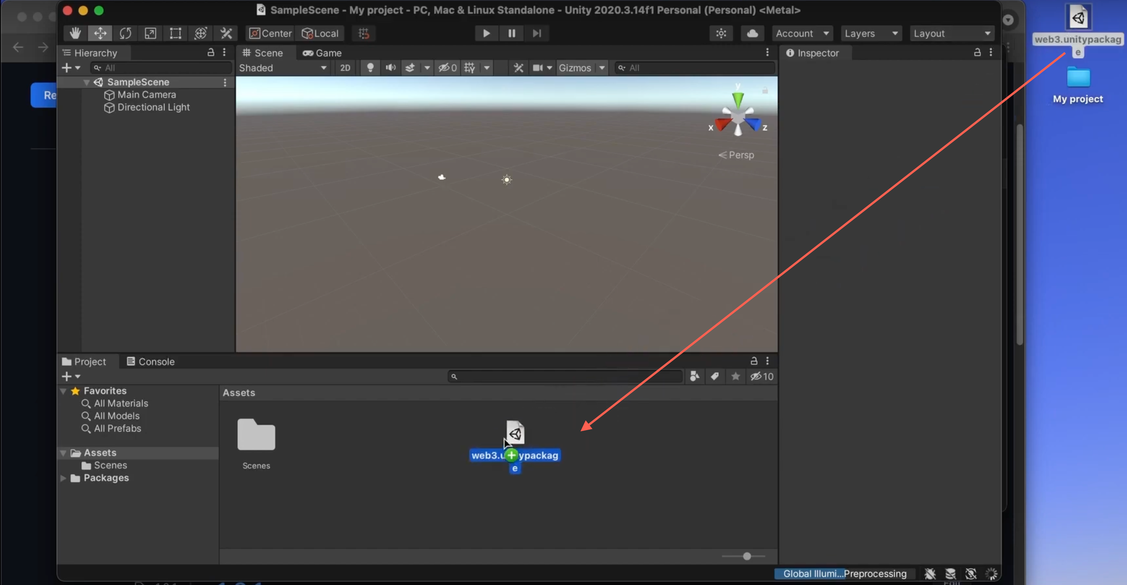
Task: Open the cloud services icon
Action: [752, 33]
